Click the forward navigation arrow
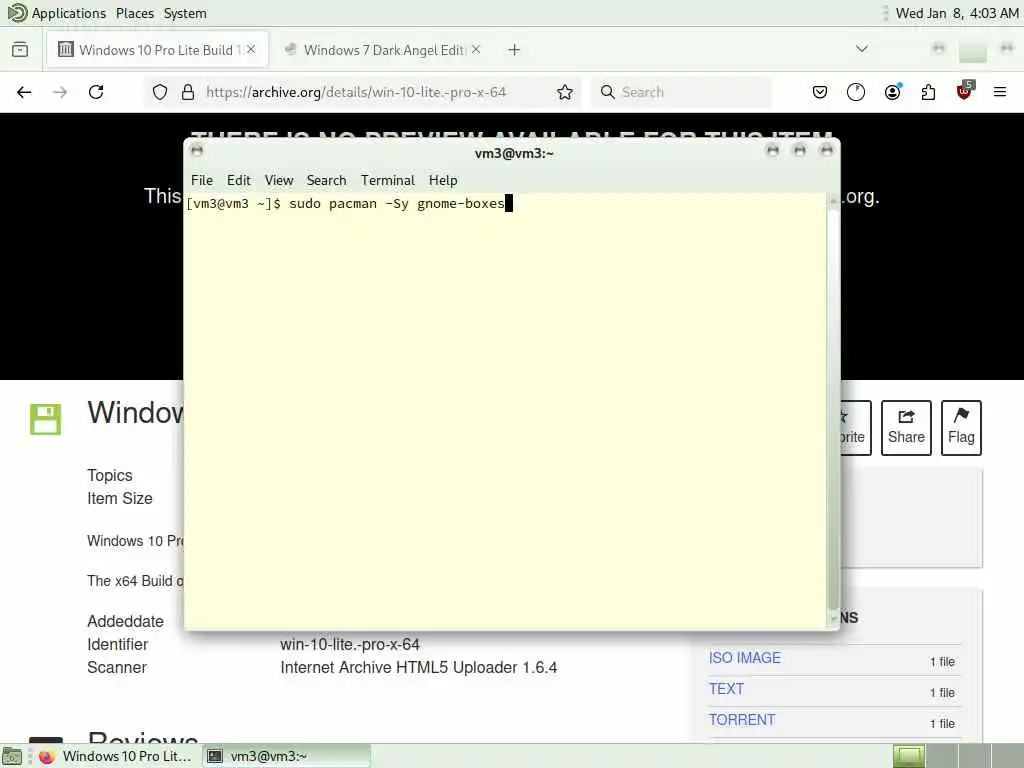The image size is (1024, 768). coord(60,92)
